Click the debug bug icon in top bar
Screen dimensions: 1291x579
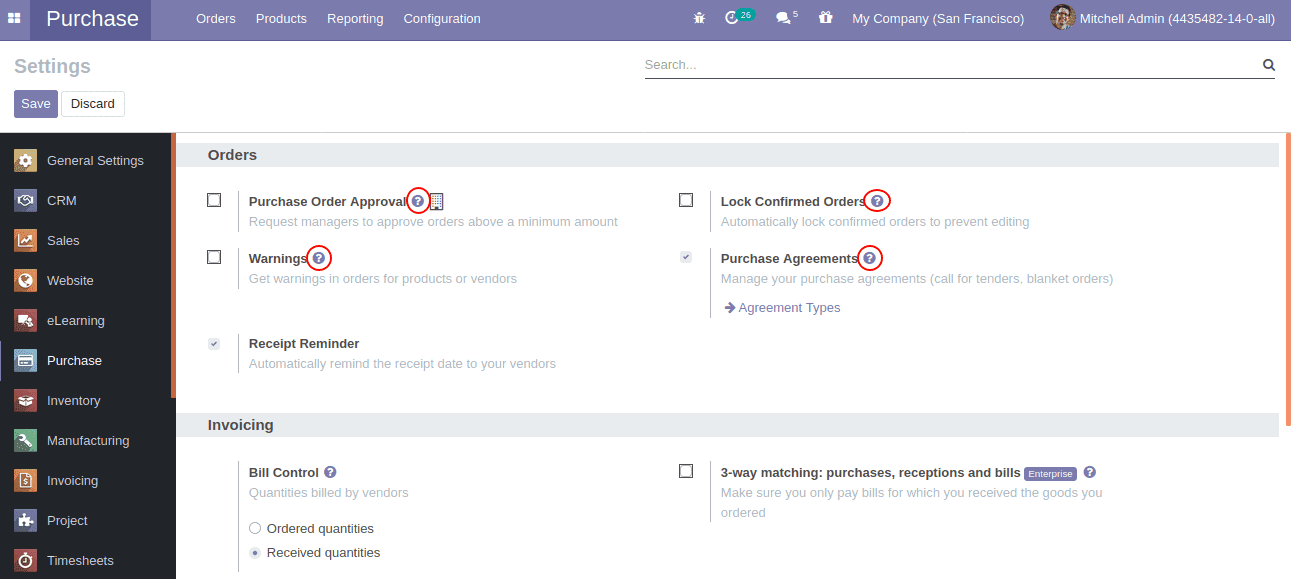coord(699,18)
